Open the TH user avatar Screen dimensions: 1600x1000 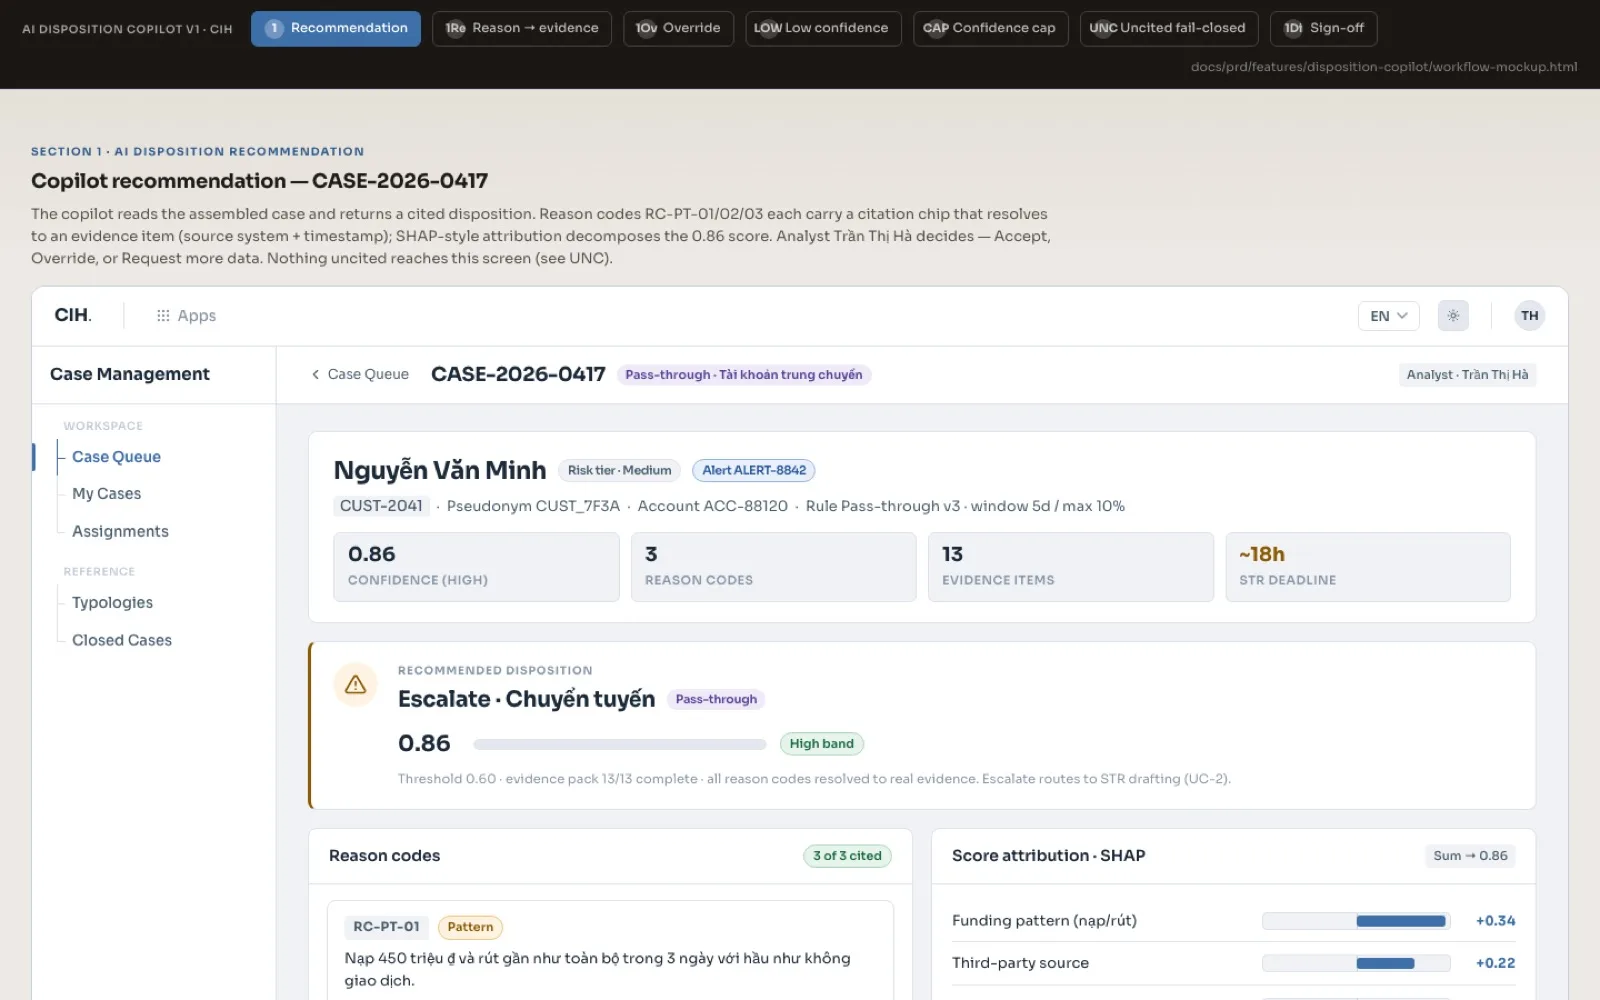pyautogui.click(x=1529, y=316)
